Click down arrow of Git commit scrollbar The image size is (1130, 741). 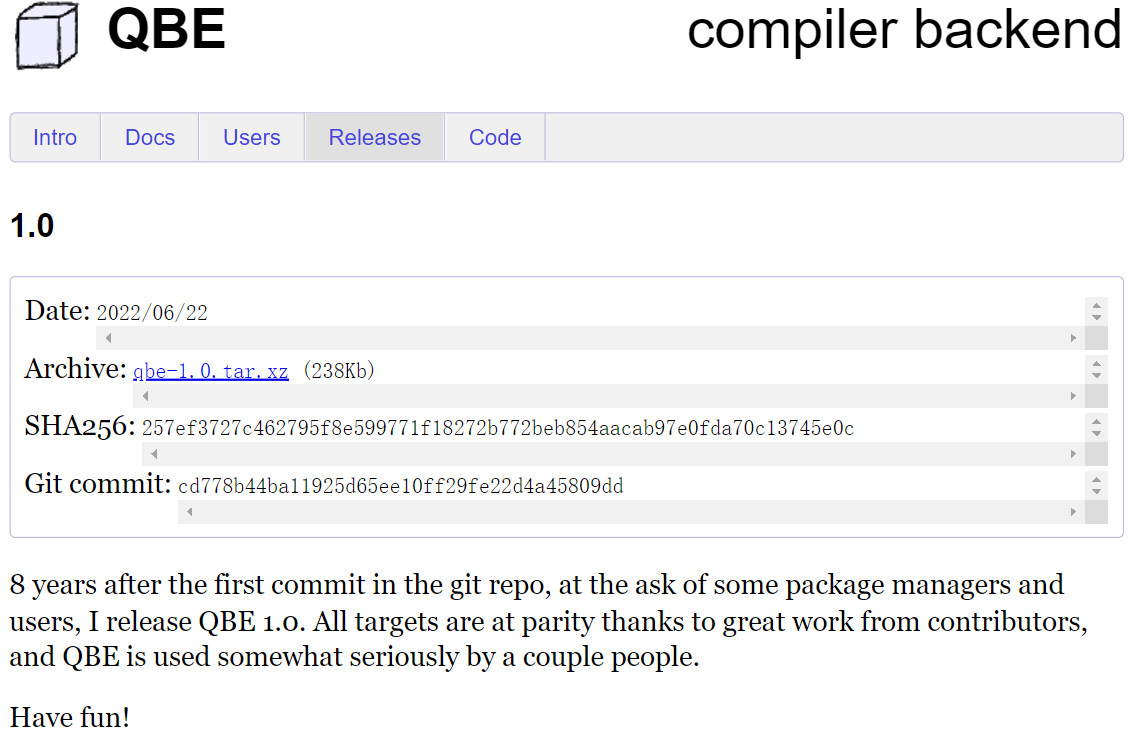click(1097, 491)
